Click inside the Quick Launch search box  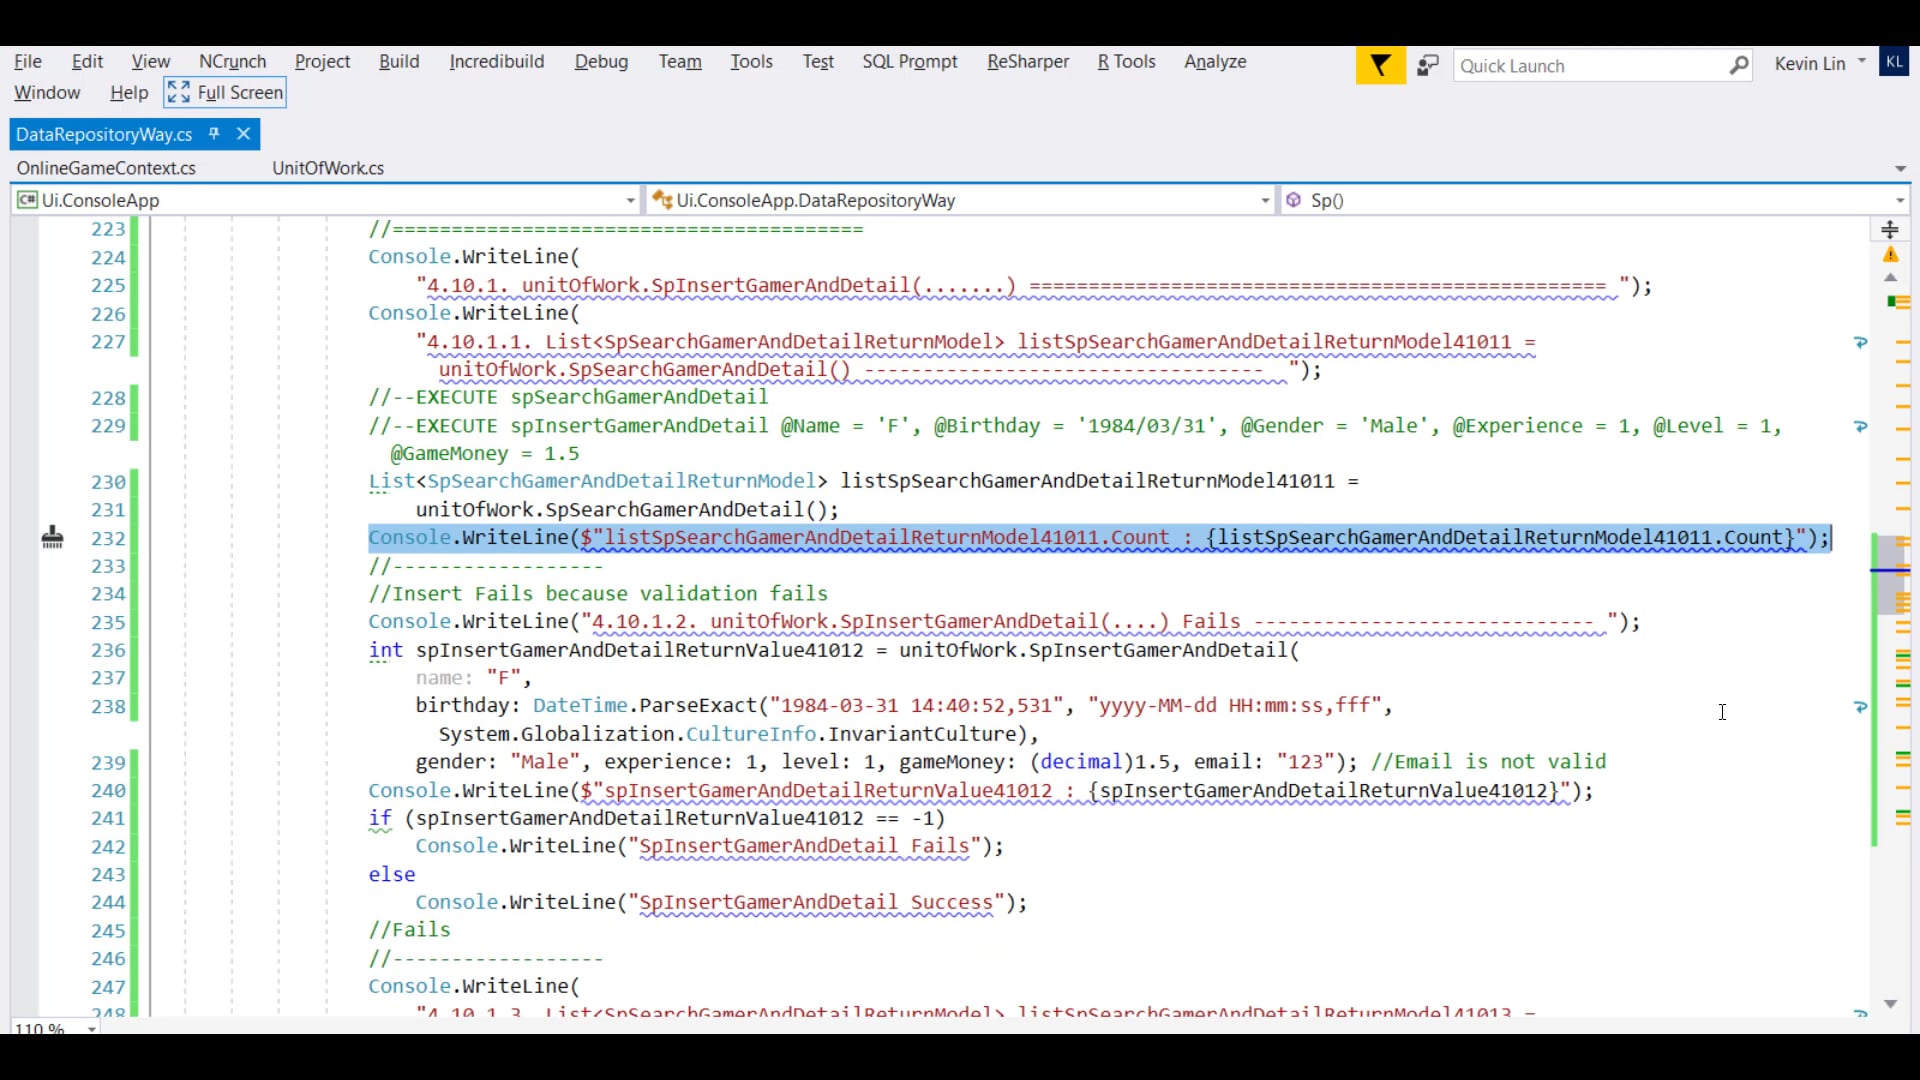(1580, 65)
